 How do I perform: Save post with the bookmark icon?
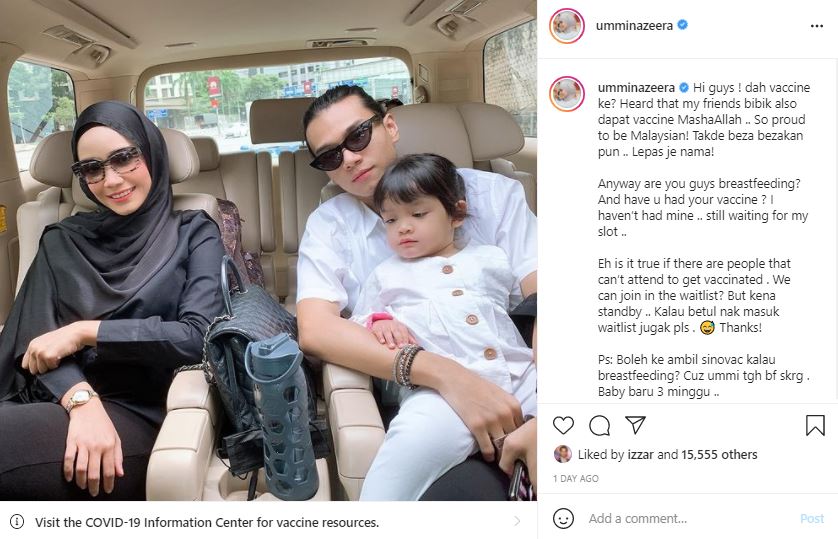[815, 425]
